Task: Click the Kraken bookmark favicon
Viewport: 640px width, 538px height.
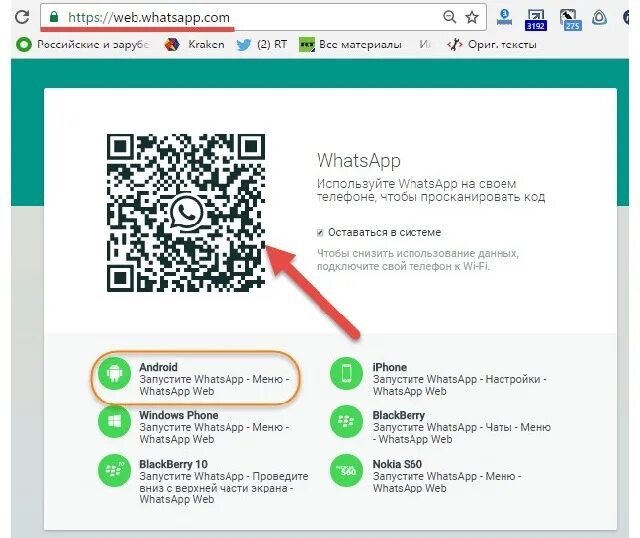Action: point(172,44)
